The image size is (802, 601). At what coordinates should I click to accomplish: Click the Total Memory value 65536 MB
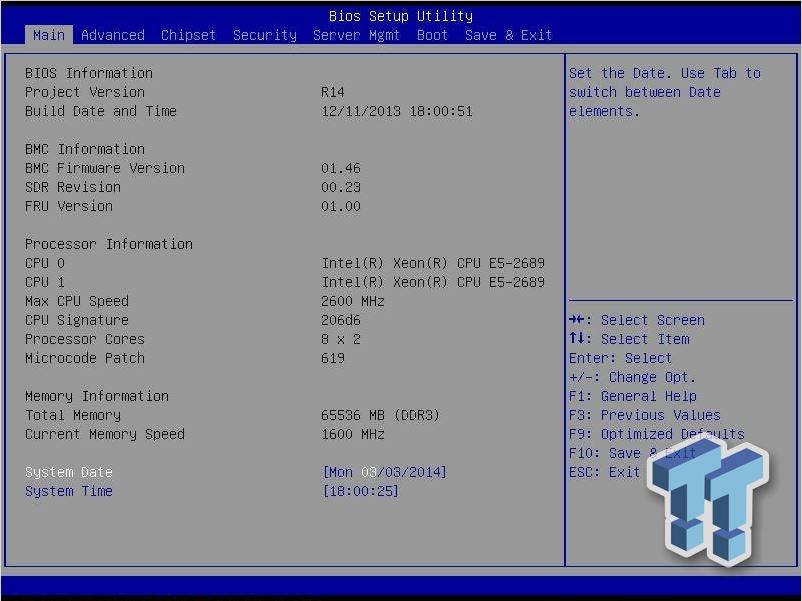380,415
